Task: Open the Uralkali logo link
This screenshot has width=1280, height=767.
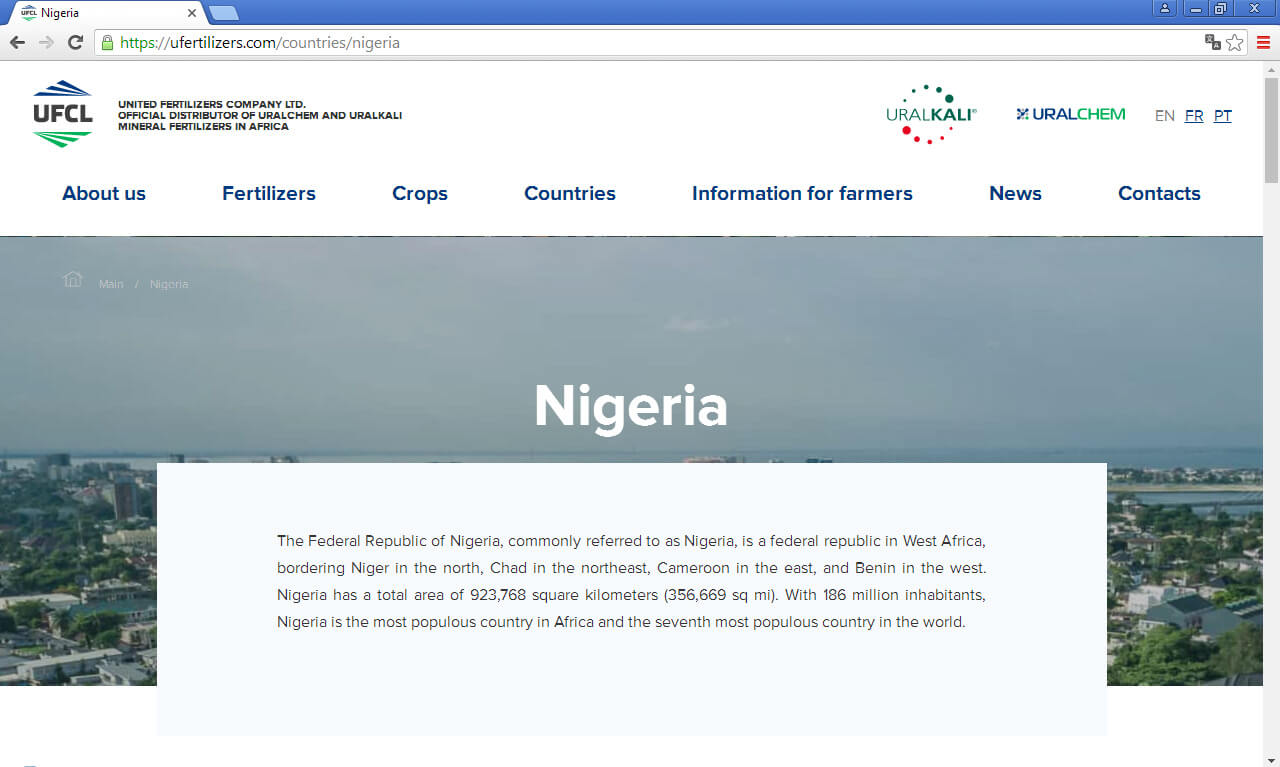Action: tap(930, 114)
